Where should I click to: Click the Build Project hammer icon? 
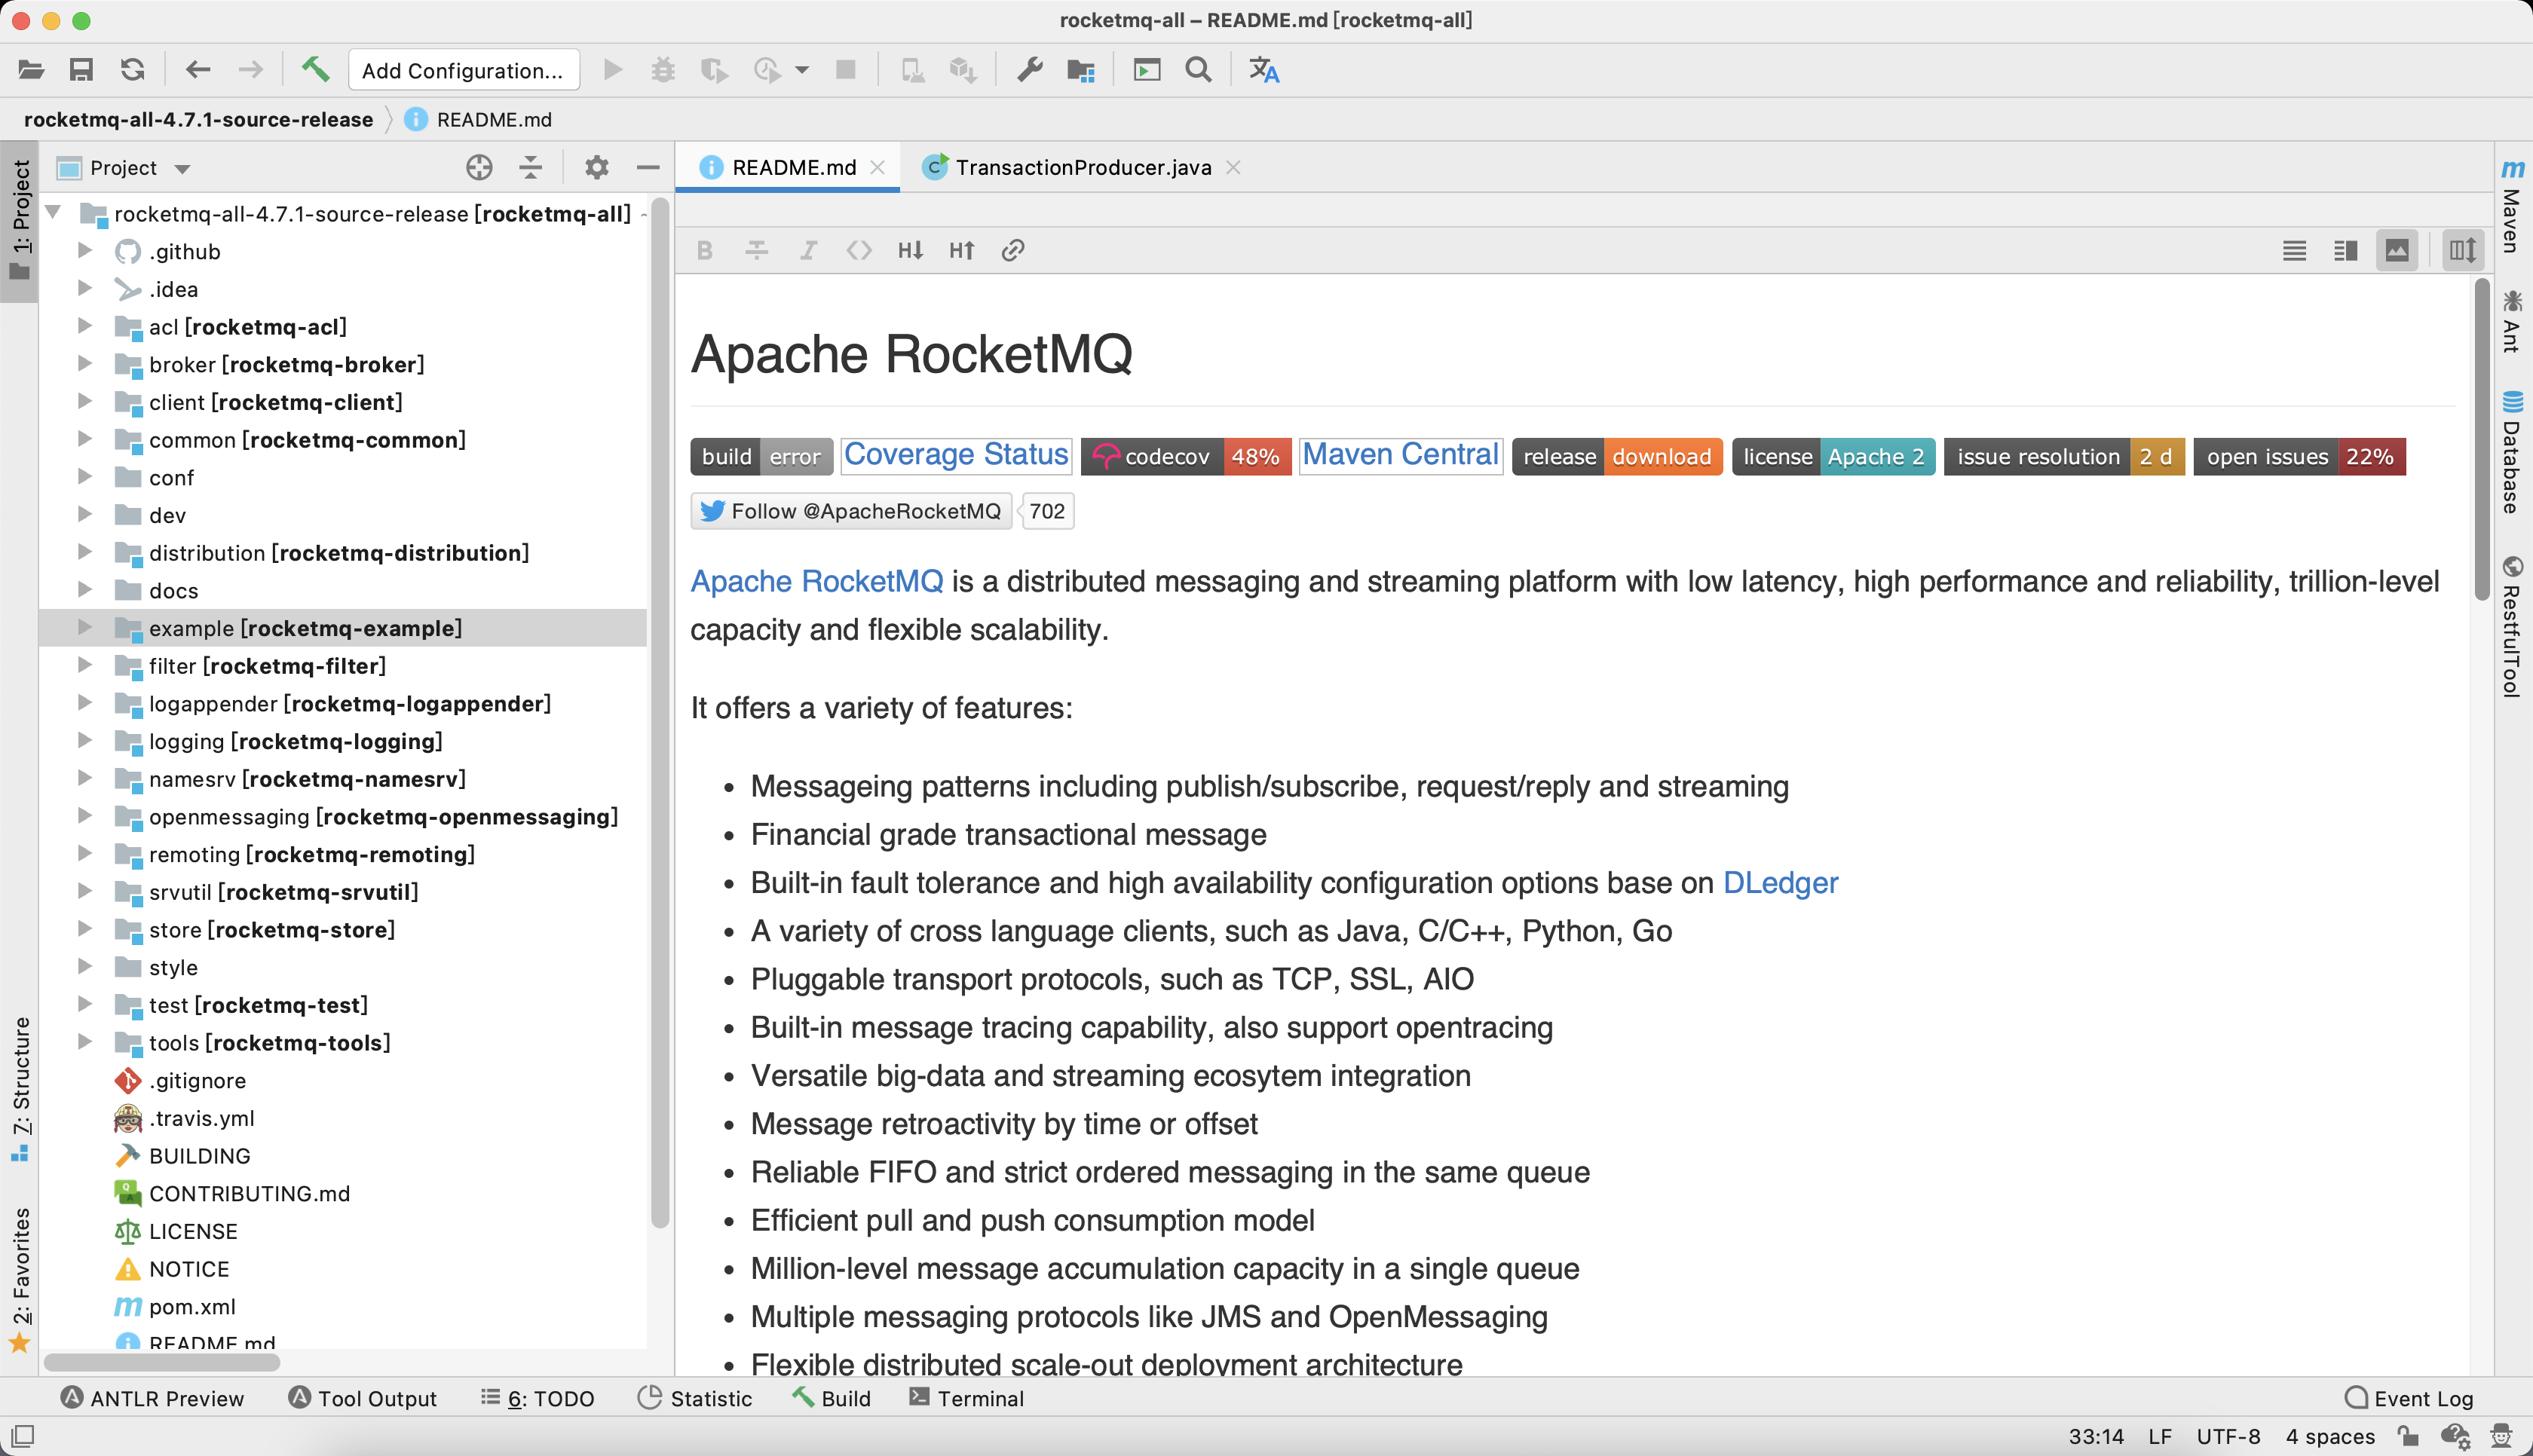pyautogui.click(x=315, y=70)
